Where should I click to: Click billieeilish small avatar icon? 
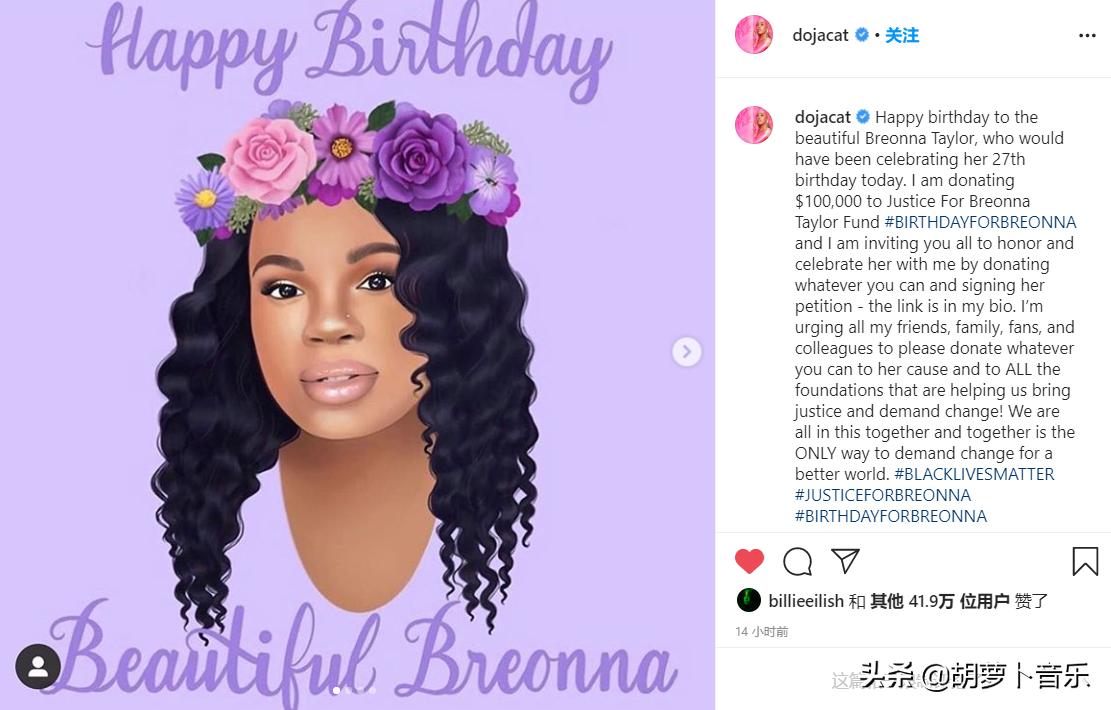click(x=749, y=600)
